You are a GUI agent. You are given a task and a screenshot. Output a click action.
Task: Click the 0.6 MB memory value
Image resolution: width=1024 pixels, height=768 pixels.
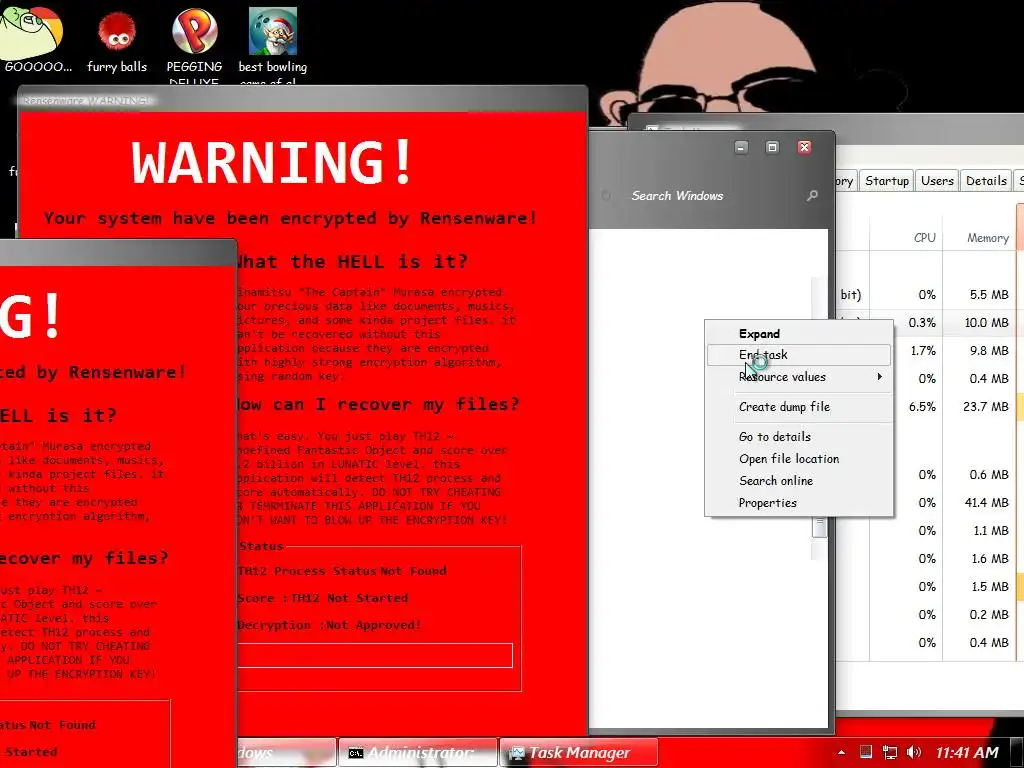pos(989,475)
